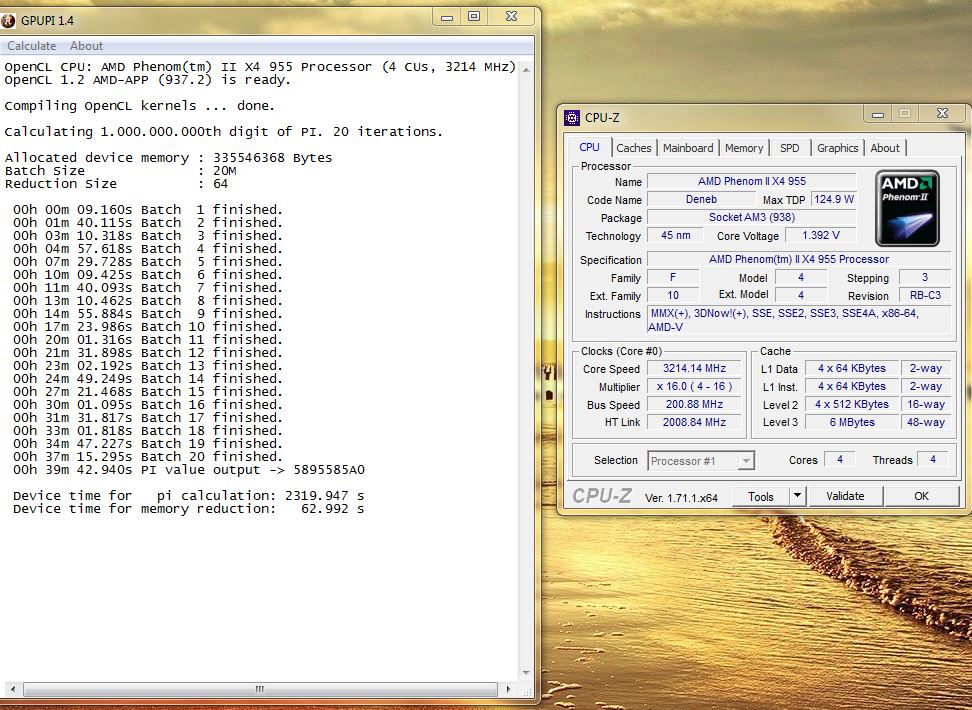Minimize the CPU-Z window

tap(877, 115)
